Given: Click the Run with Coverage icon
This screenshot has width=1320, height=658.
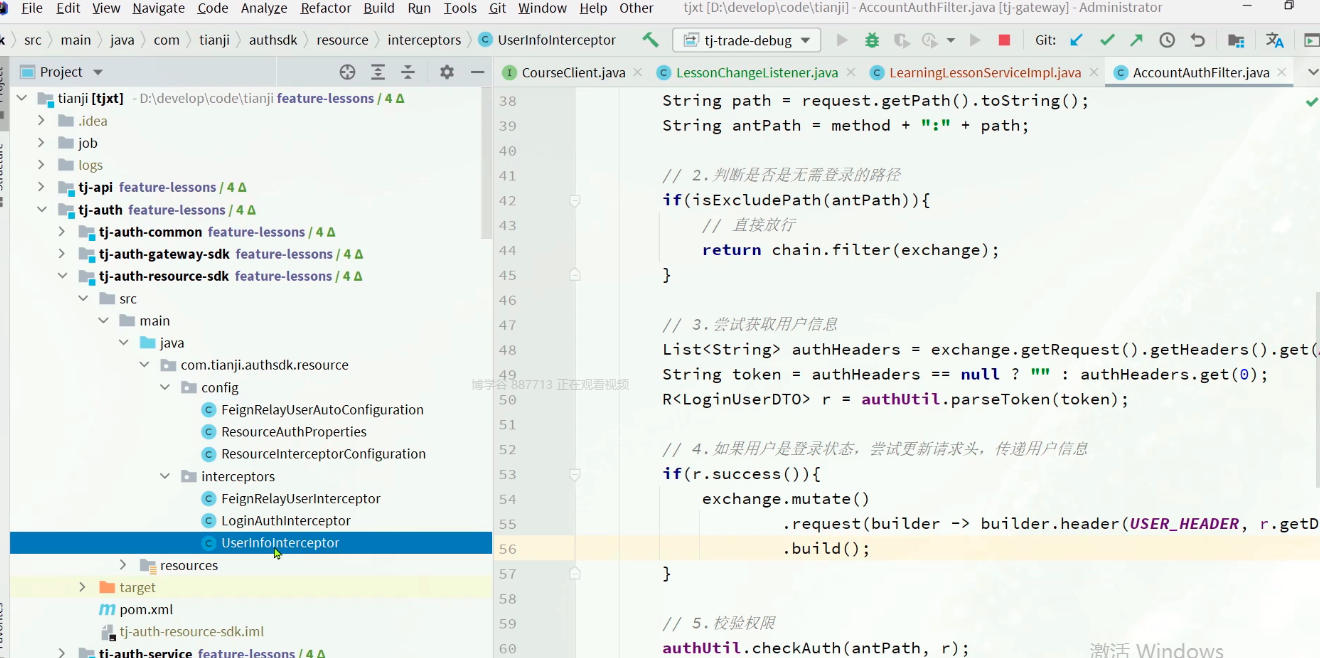Looking at the screenshot, I should pos(901,40).
